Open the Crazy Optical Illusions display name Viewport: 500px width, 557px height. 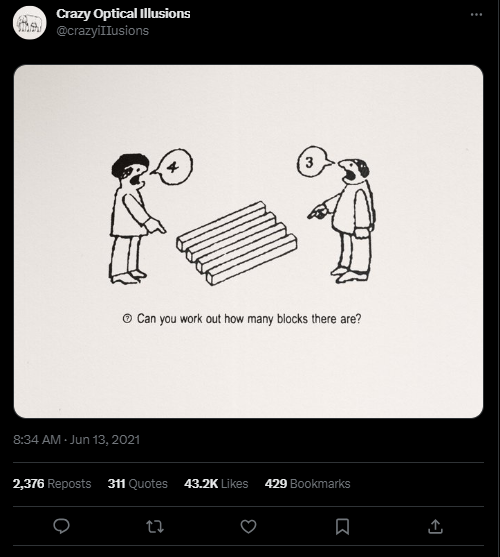coord(123,13)
